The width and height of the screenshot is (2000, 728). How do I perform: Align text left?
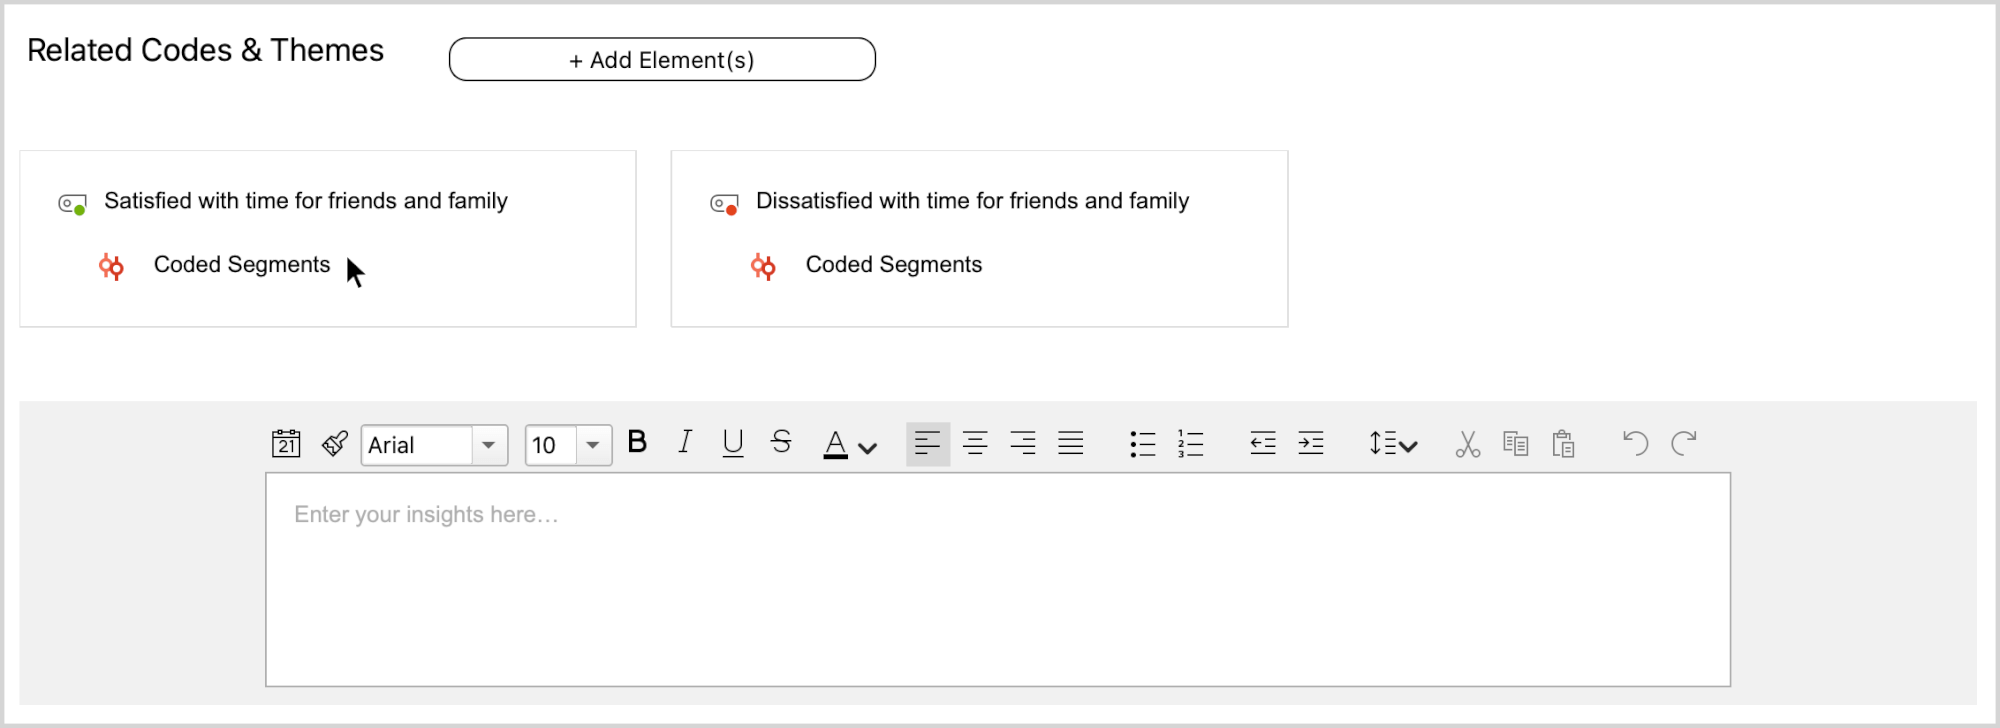click(x=927, y=443)
